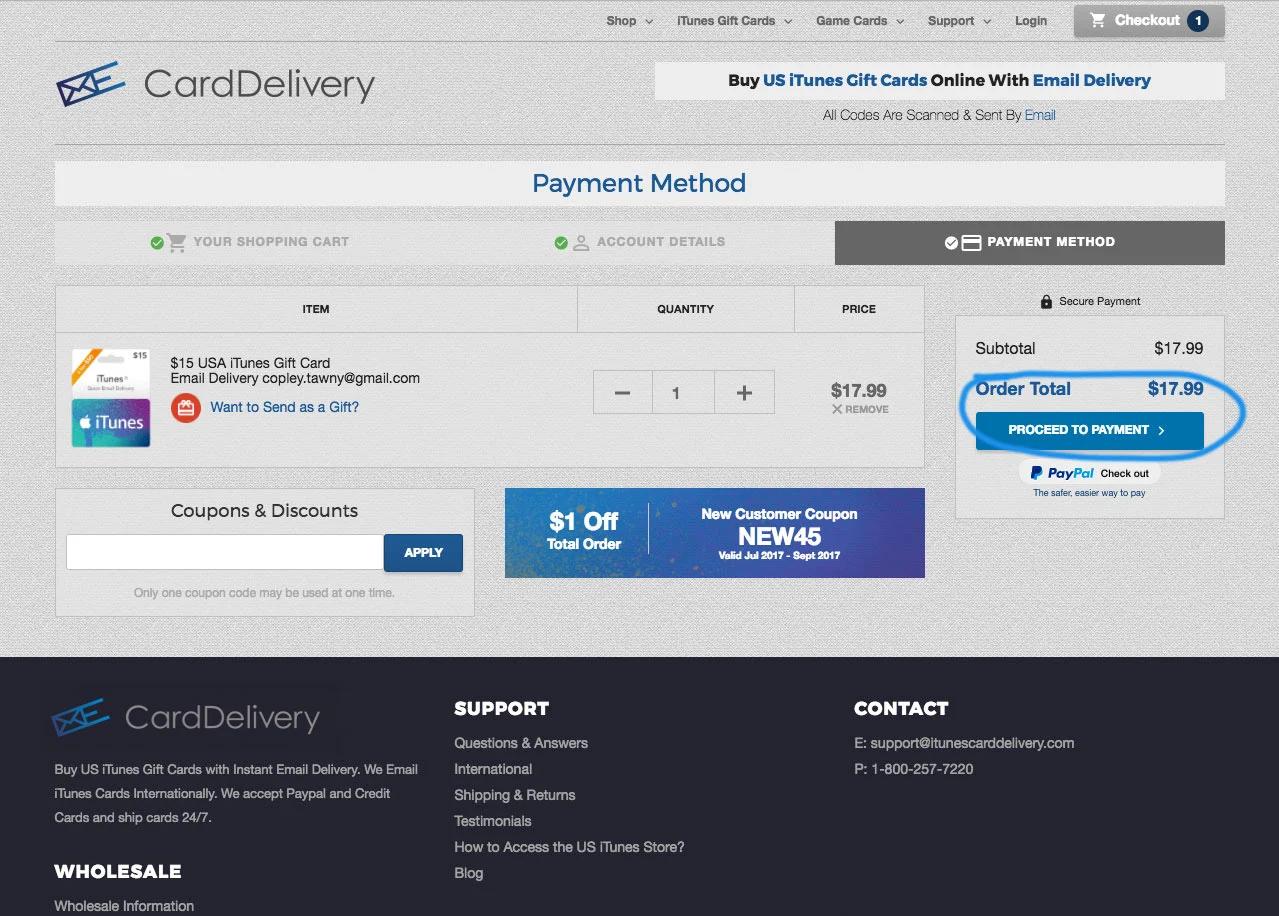The width and height of the screenshot is (1279, 916).
Task: Click the cart icon in Checkout button
Action: click(1097, 20)
